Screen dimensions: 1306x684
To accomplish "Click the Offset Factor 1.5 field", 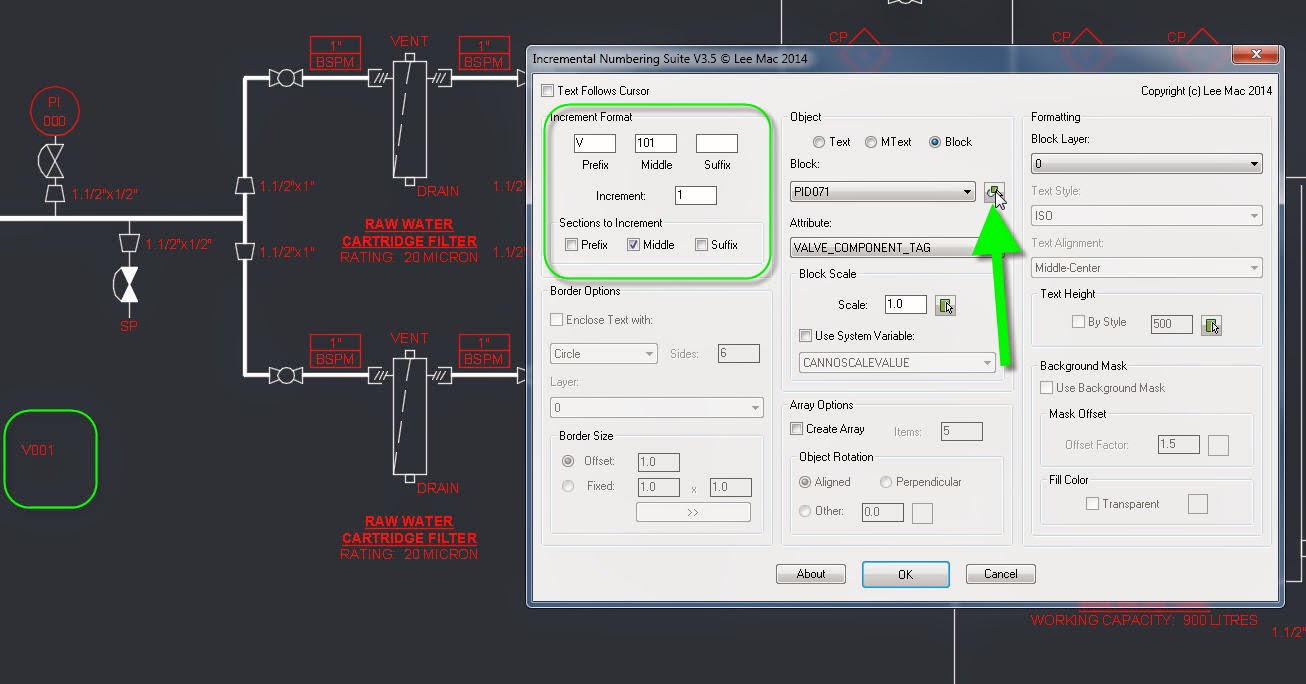I will 1178,444.
